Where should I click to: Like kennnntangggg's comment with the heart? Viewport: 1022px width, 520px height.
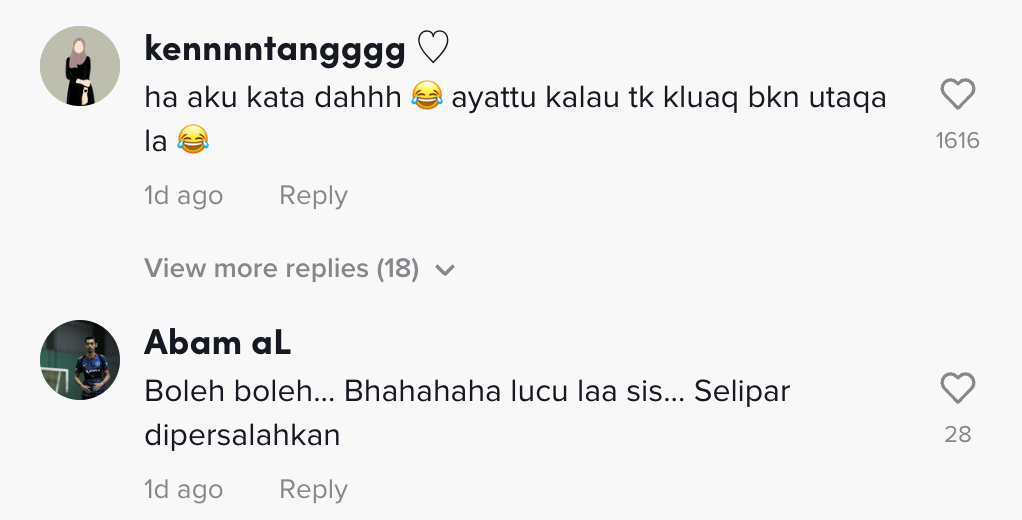point(958,96)
